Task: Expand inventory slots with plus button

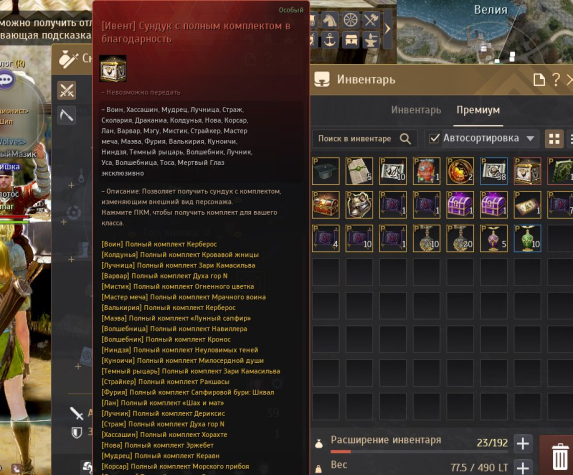Action: [x=523, y=444]
